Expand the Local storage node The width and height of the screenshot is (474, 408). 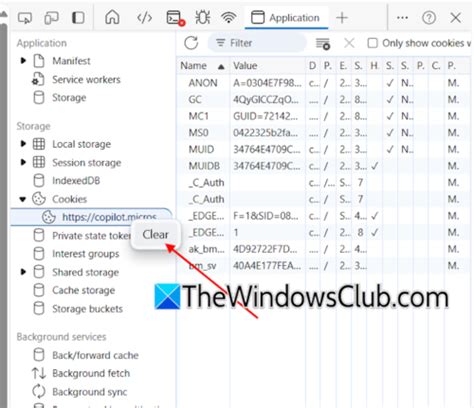pos(23,144)
